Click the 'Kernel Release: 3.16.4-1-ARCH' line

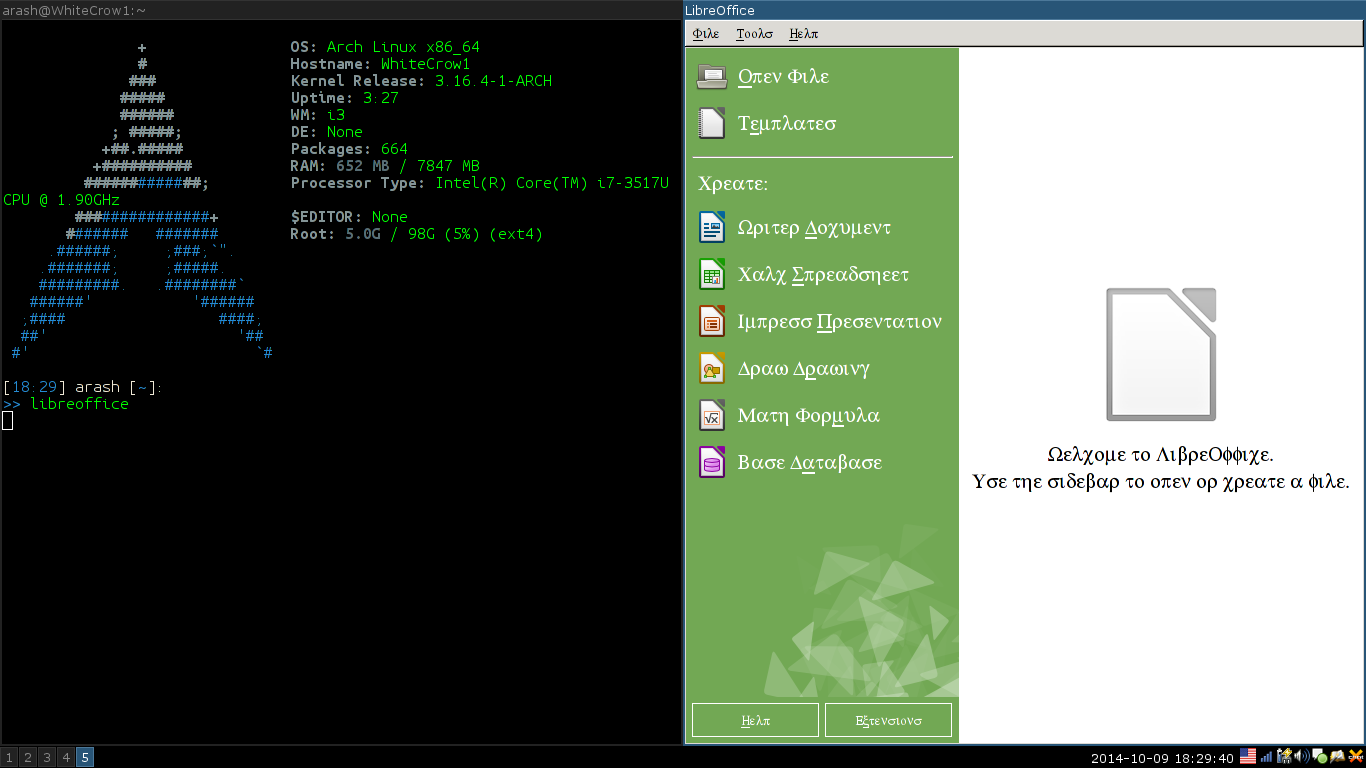tap(421, 81)
